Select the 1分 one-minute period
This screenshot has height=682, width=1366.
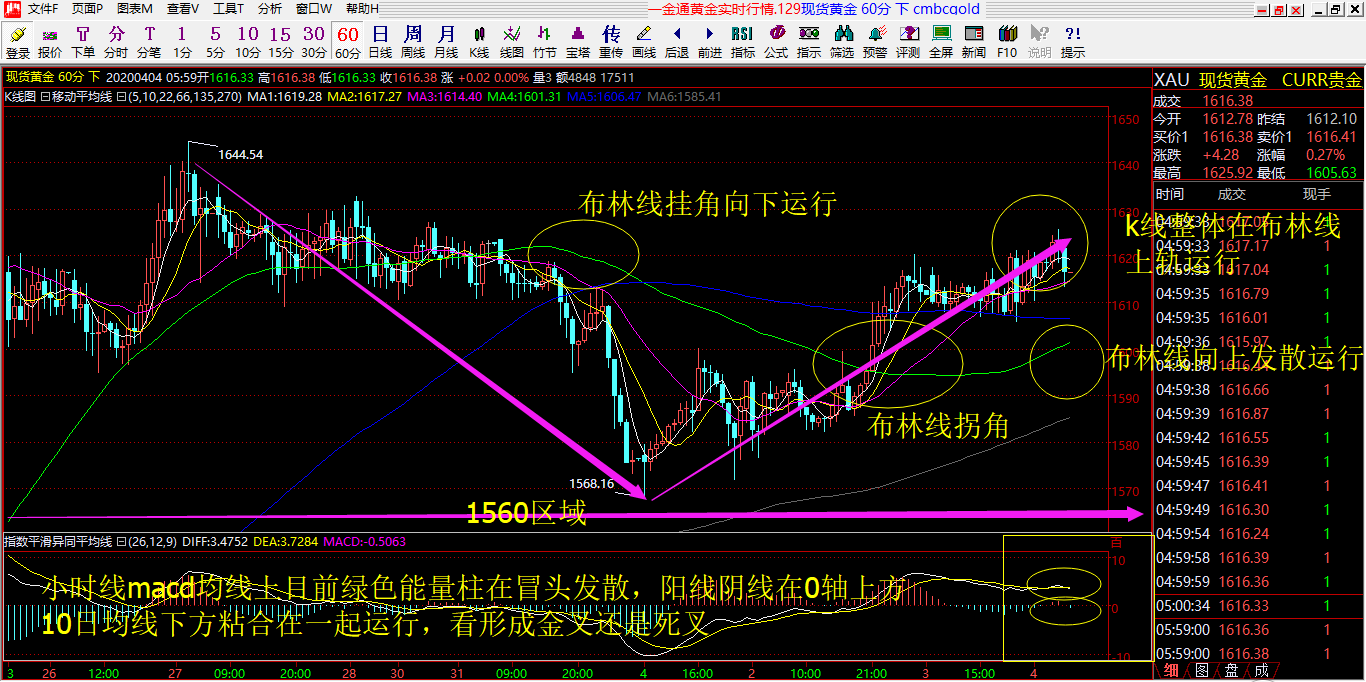click(x=182, y=42)
